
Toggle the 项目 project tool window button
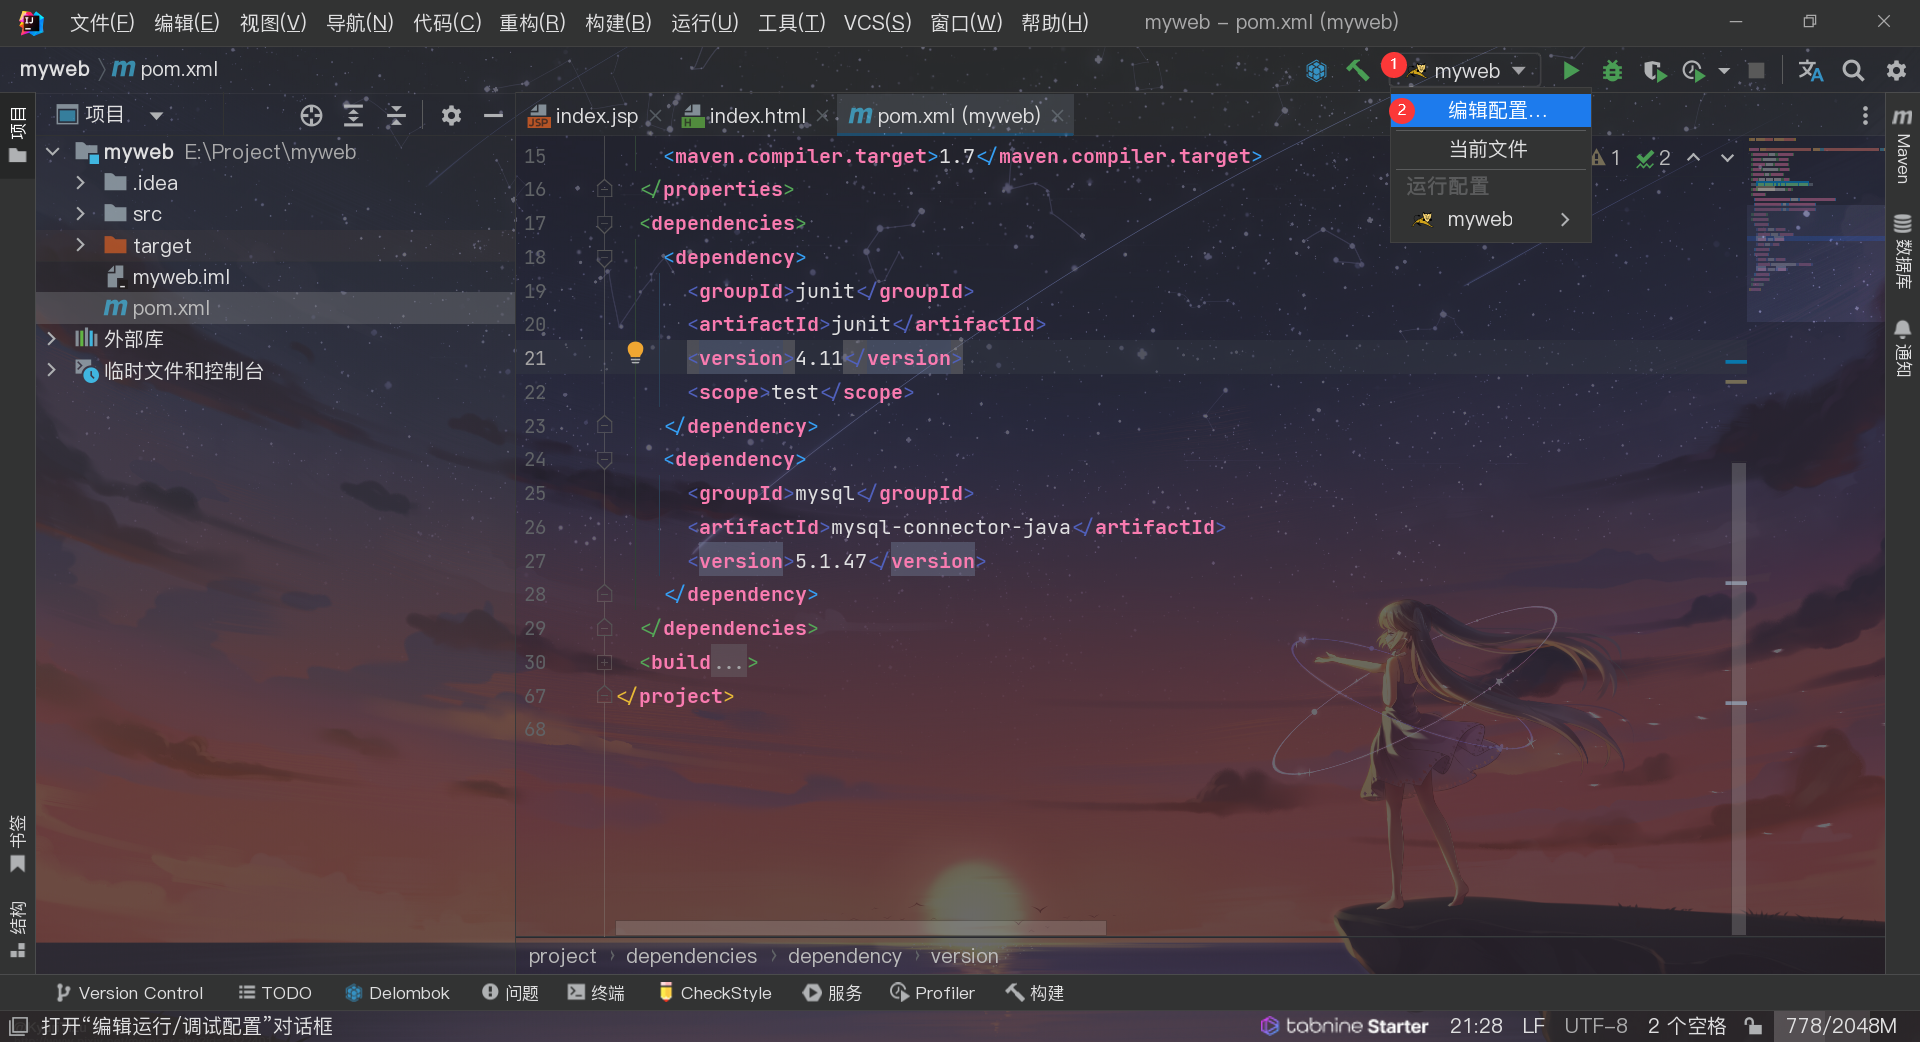coord(17,135)
